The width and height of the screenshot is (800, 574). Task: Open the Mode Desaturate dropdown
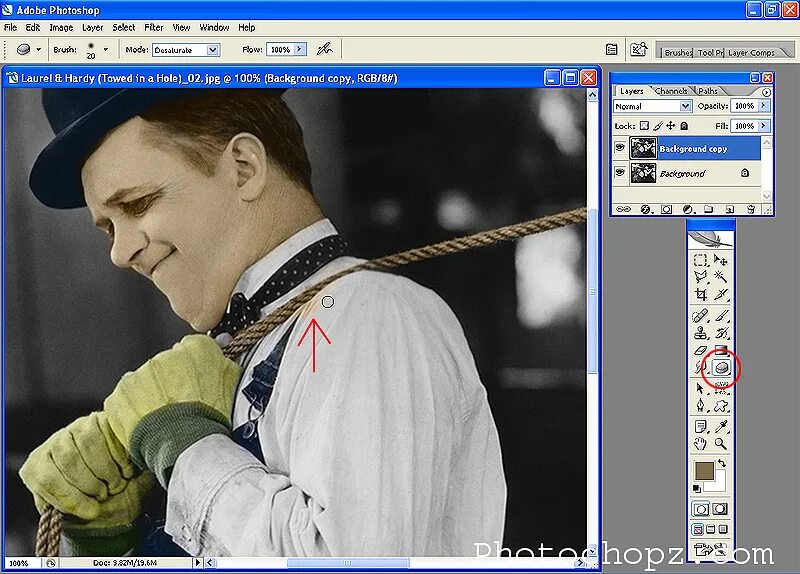[213, 50]
